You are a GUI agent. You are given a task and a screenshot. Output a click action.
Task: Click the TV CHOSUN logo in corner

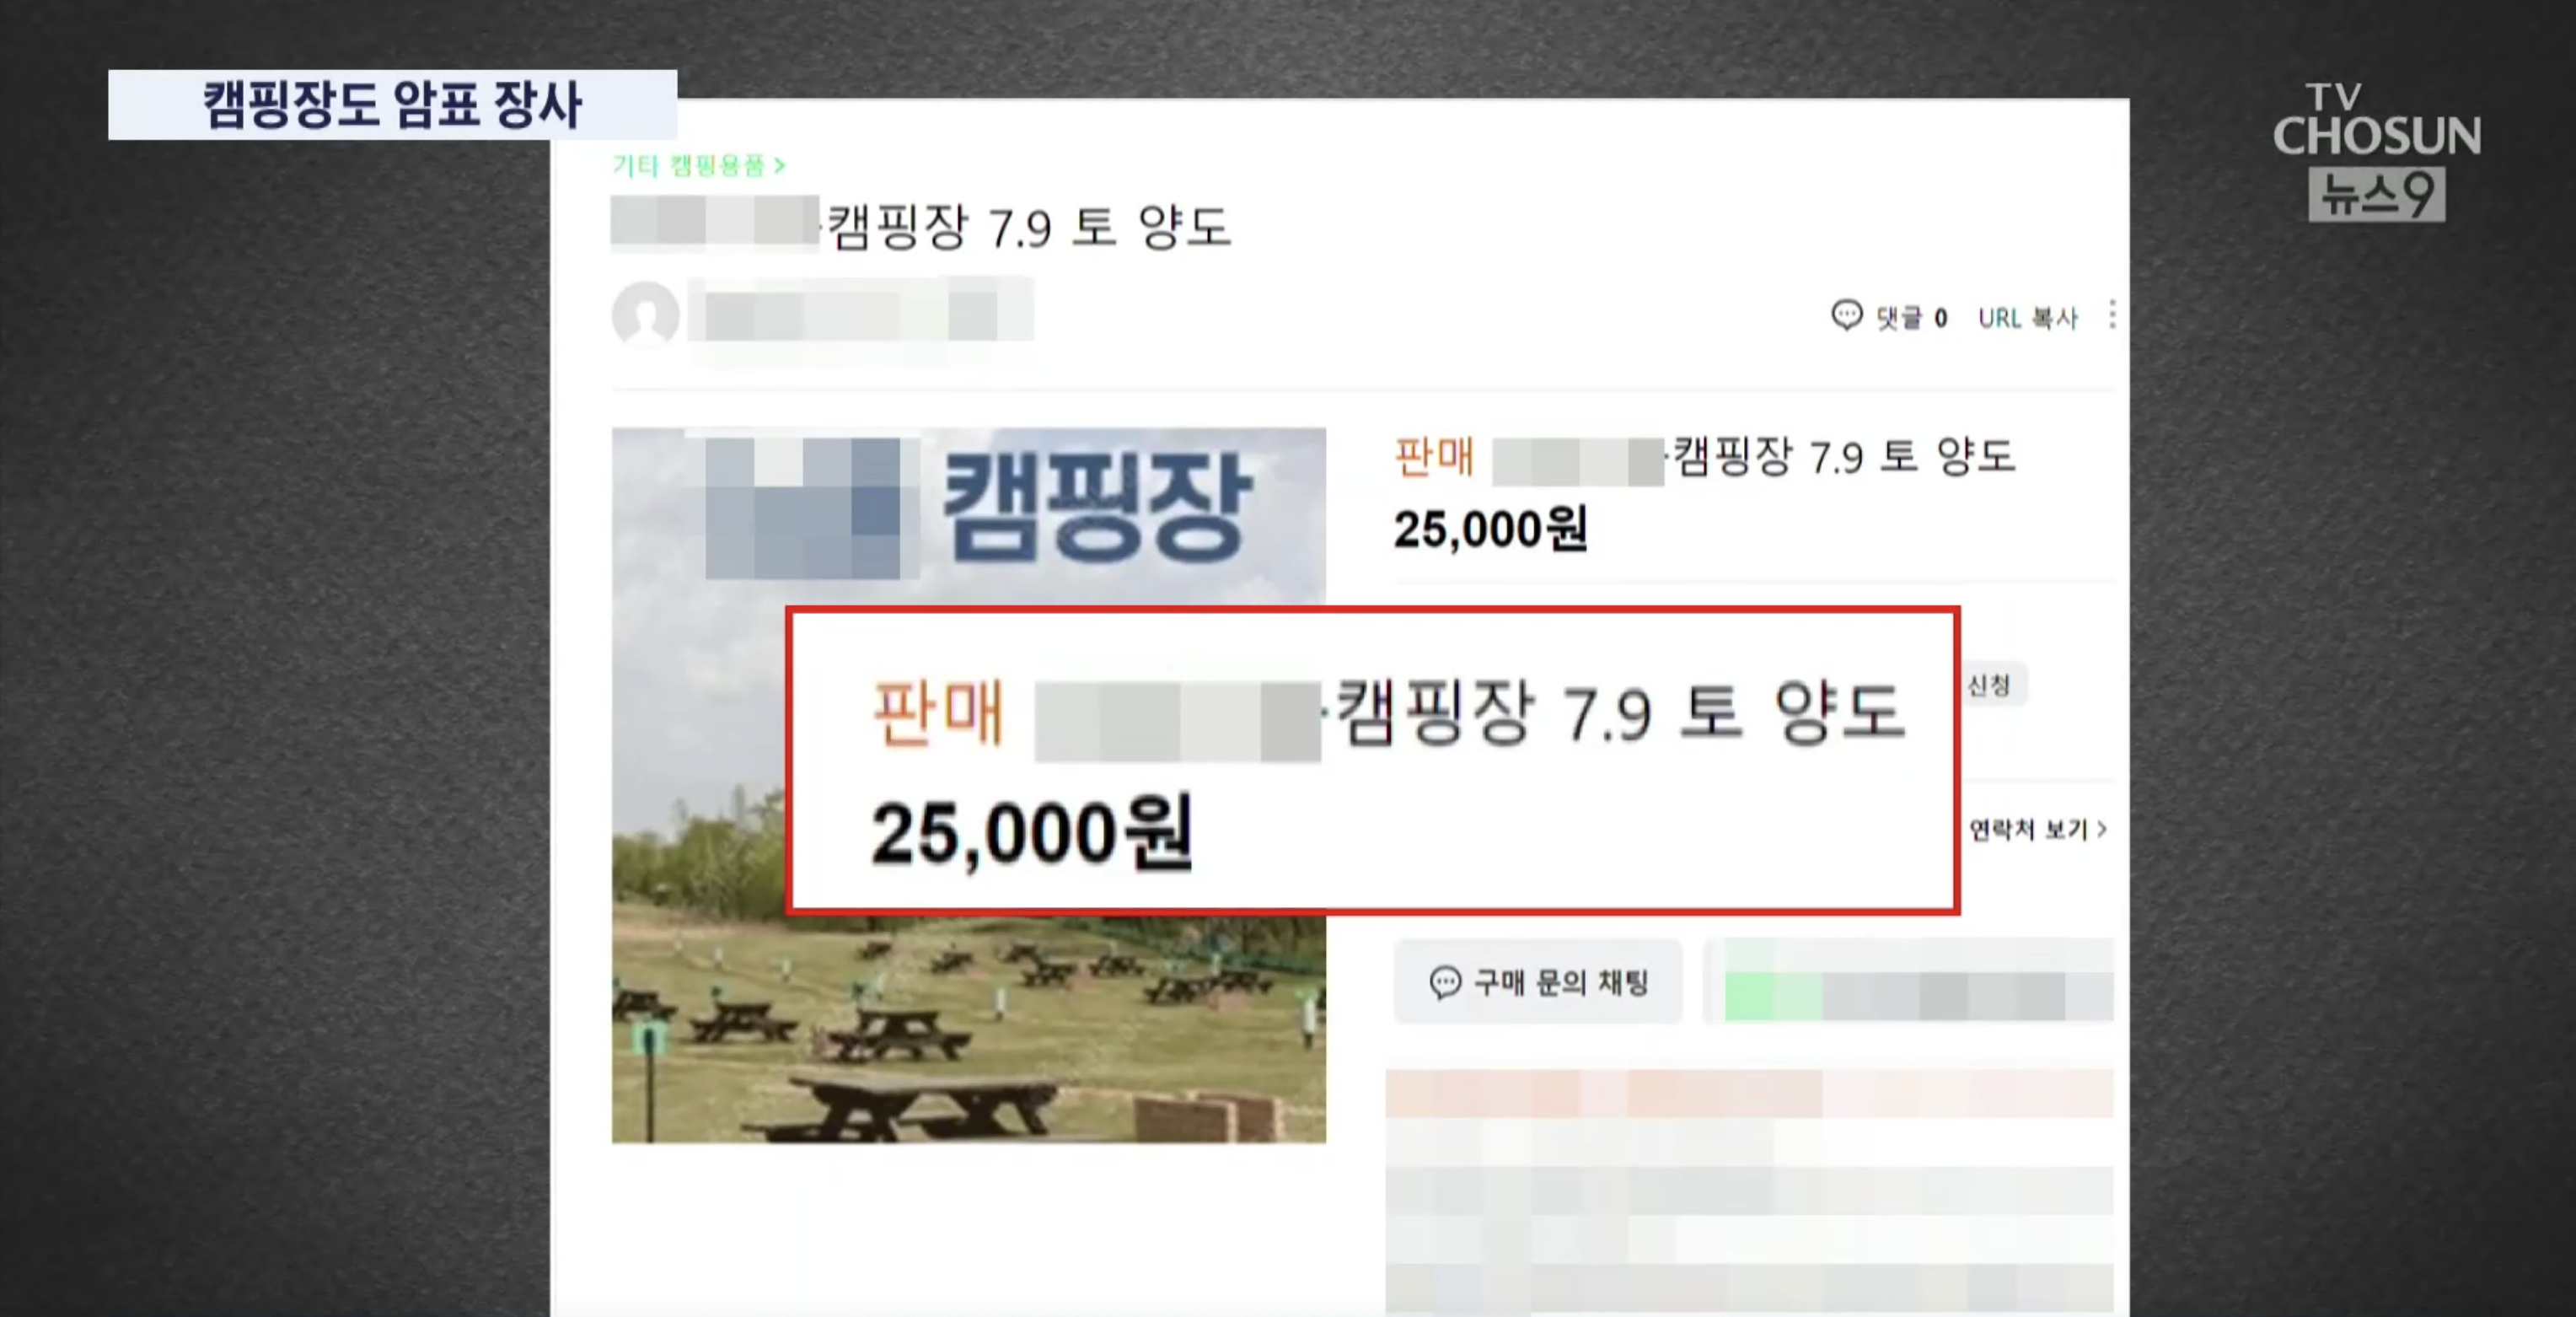[x=2377, y=121]
